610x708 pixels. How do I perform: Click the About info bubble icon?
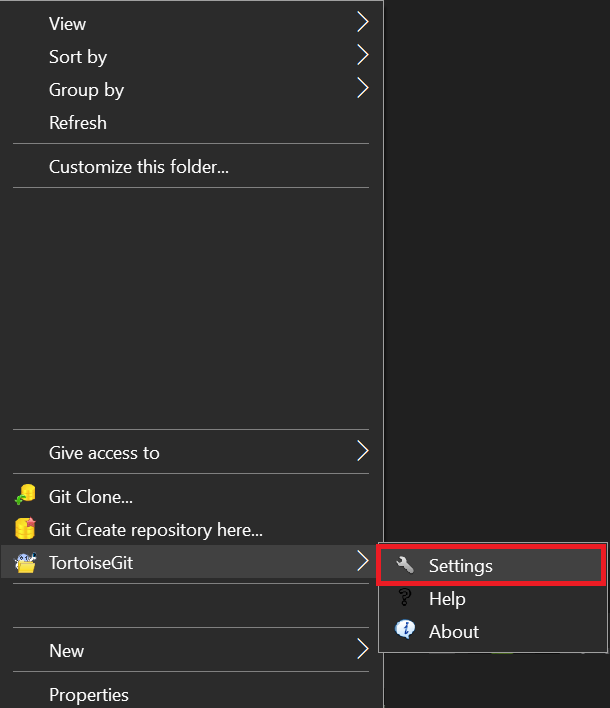tap(405, 629)
